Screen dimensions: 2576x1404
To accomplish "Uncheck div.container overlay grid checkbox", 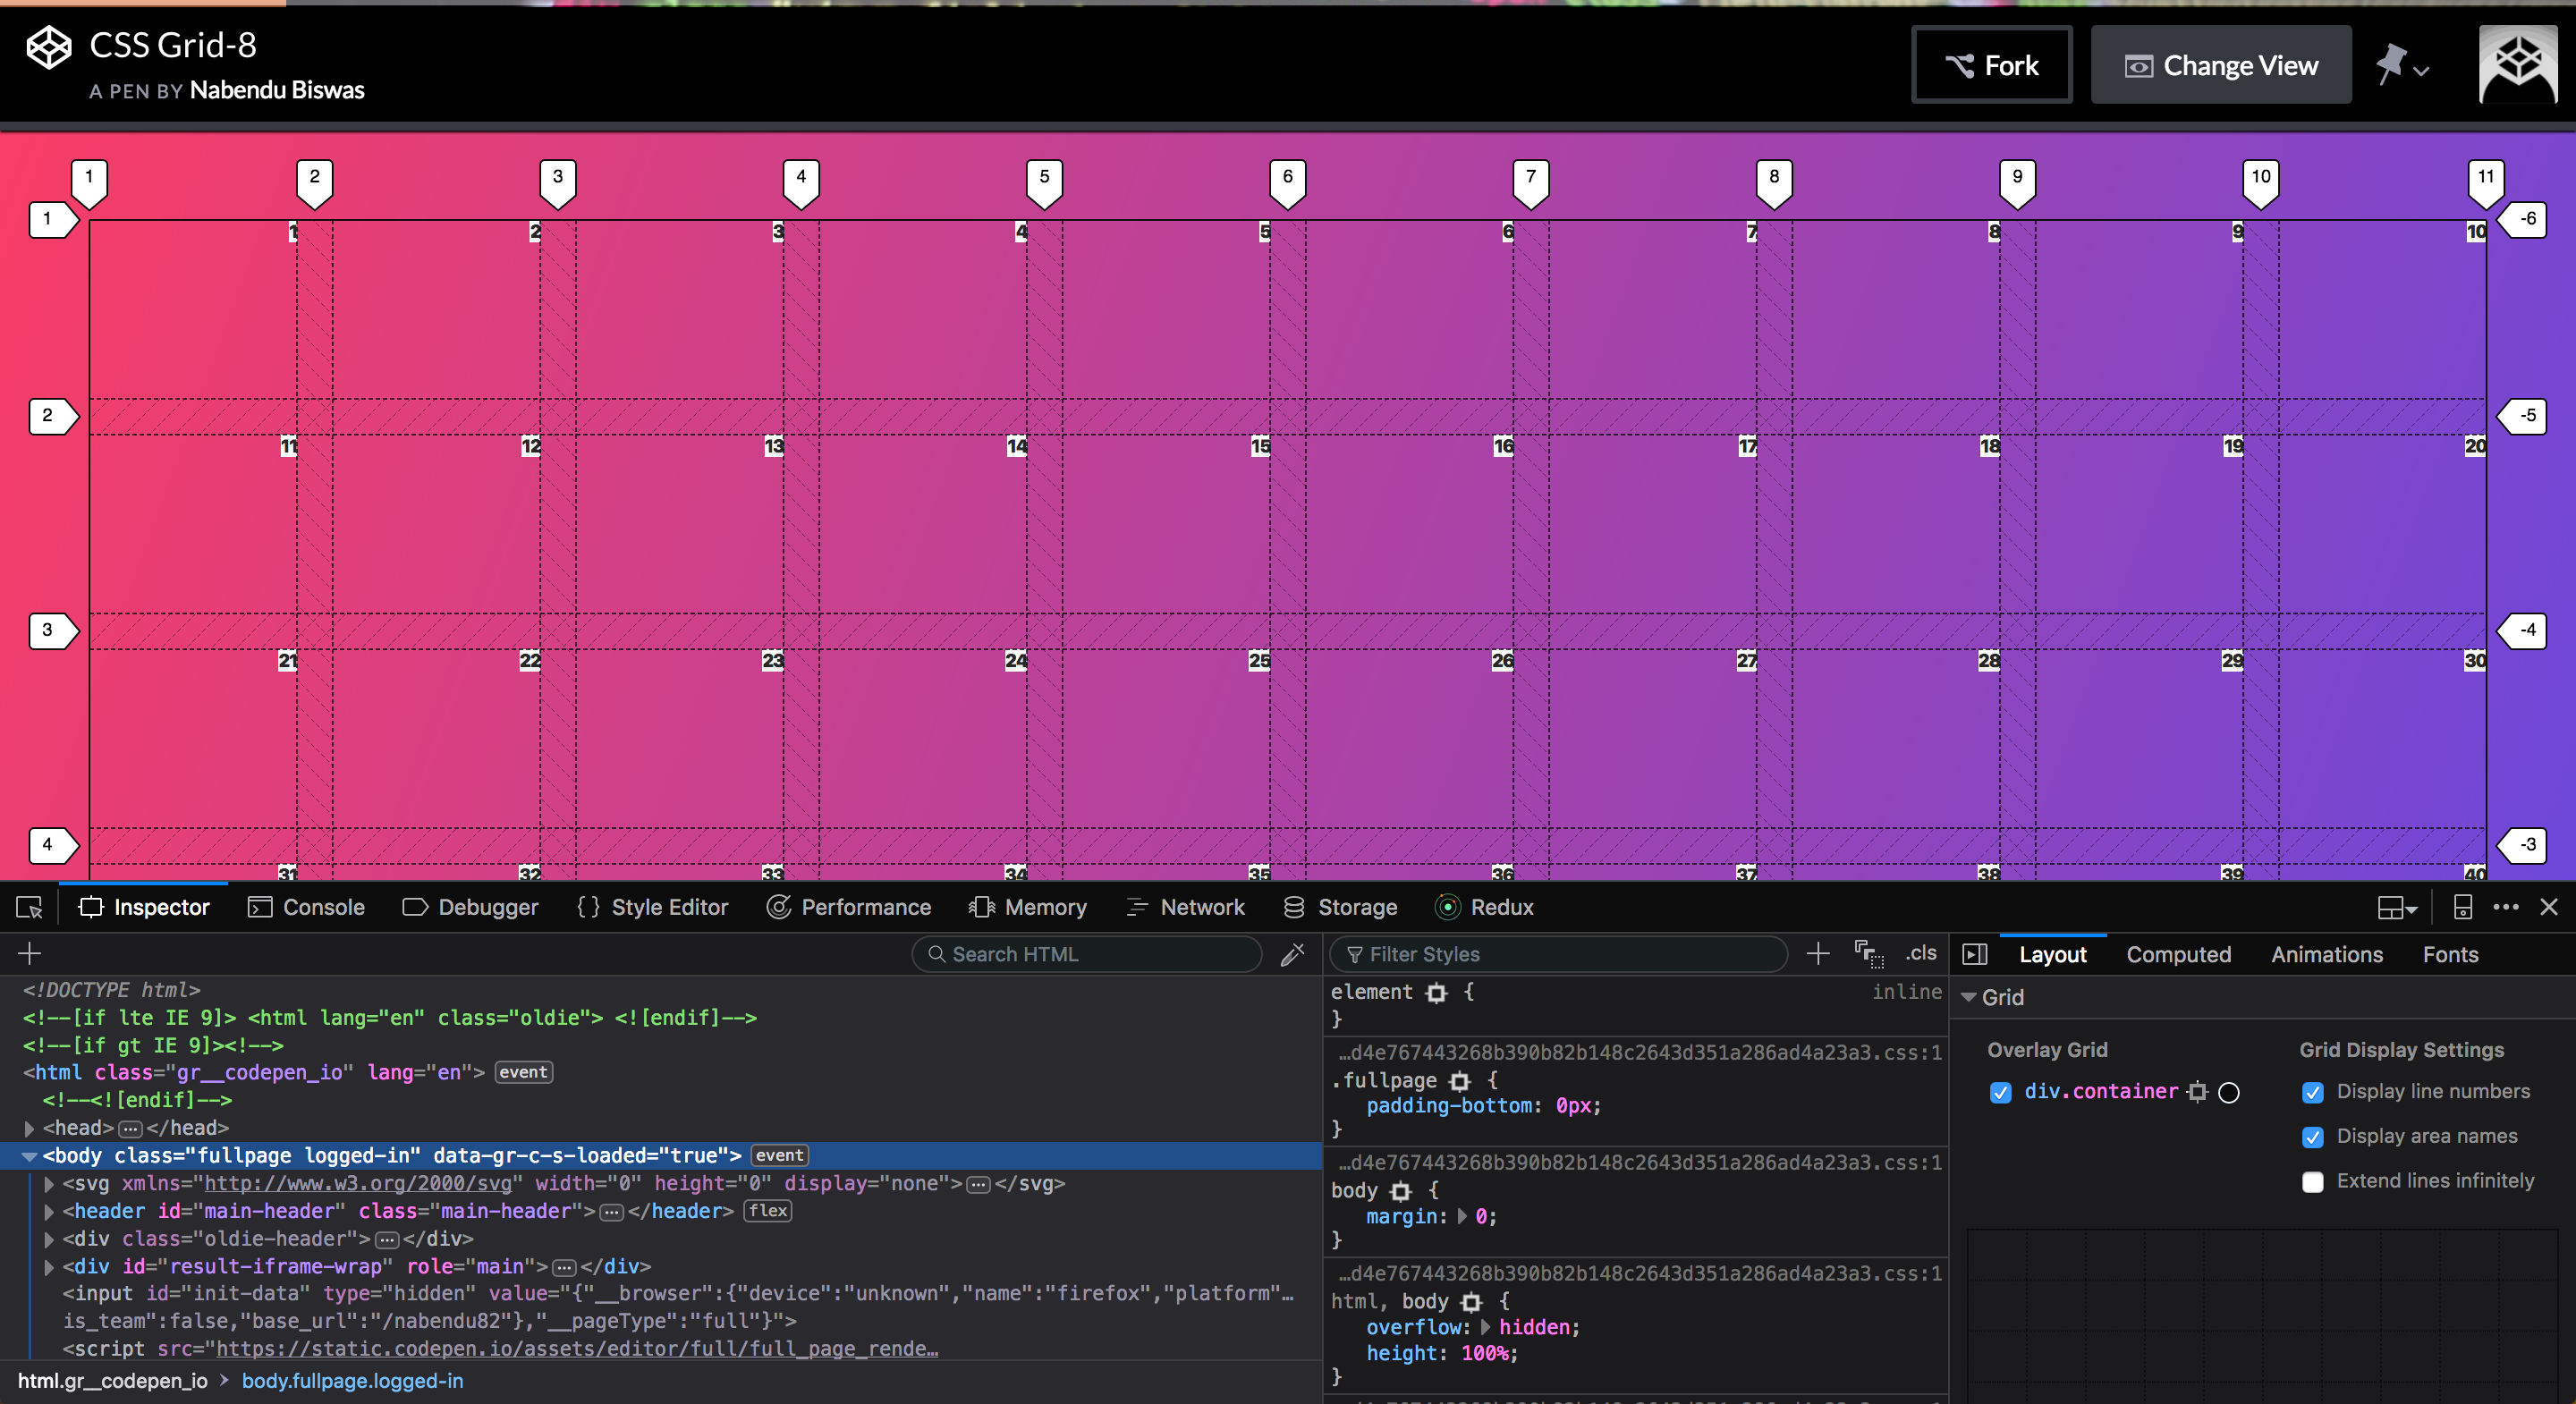I will 2000,1092.
